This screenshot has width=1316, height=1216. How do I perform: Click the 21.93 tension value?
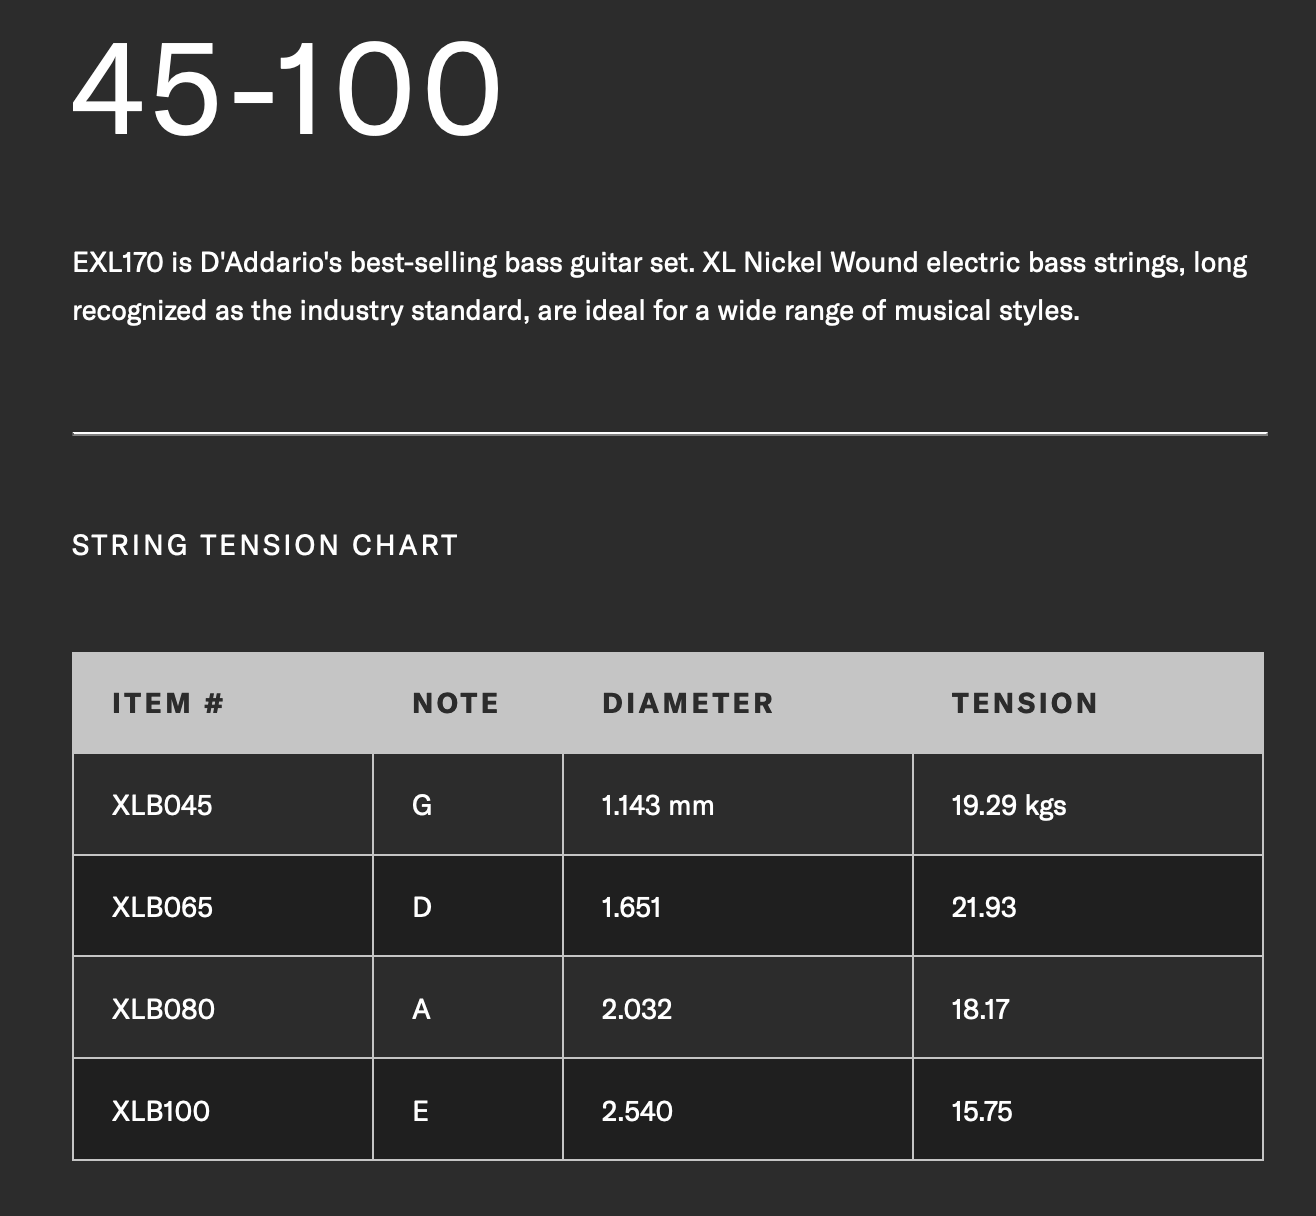pos(984,907)
